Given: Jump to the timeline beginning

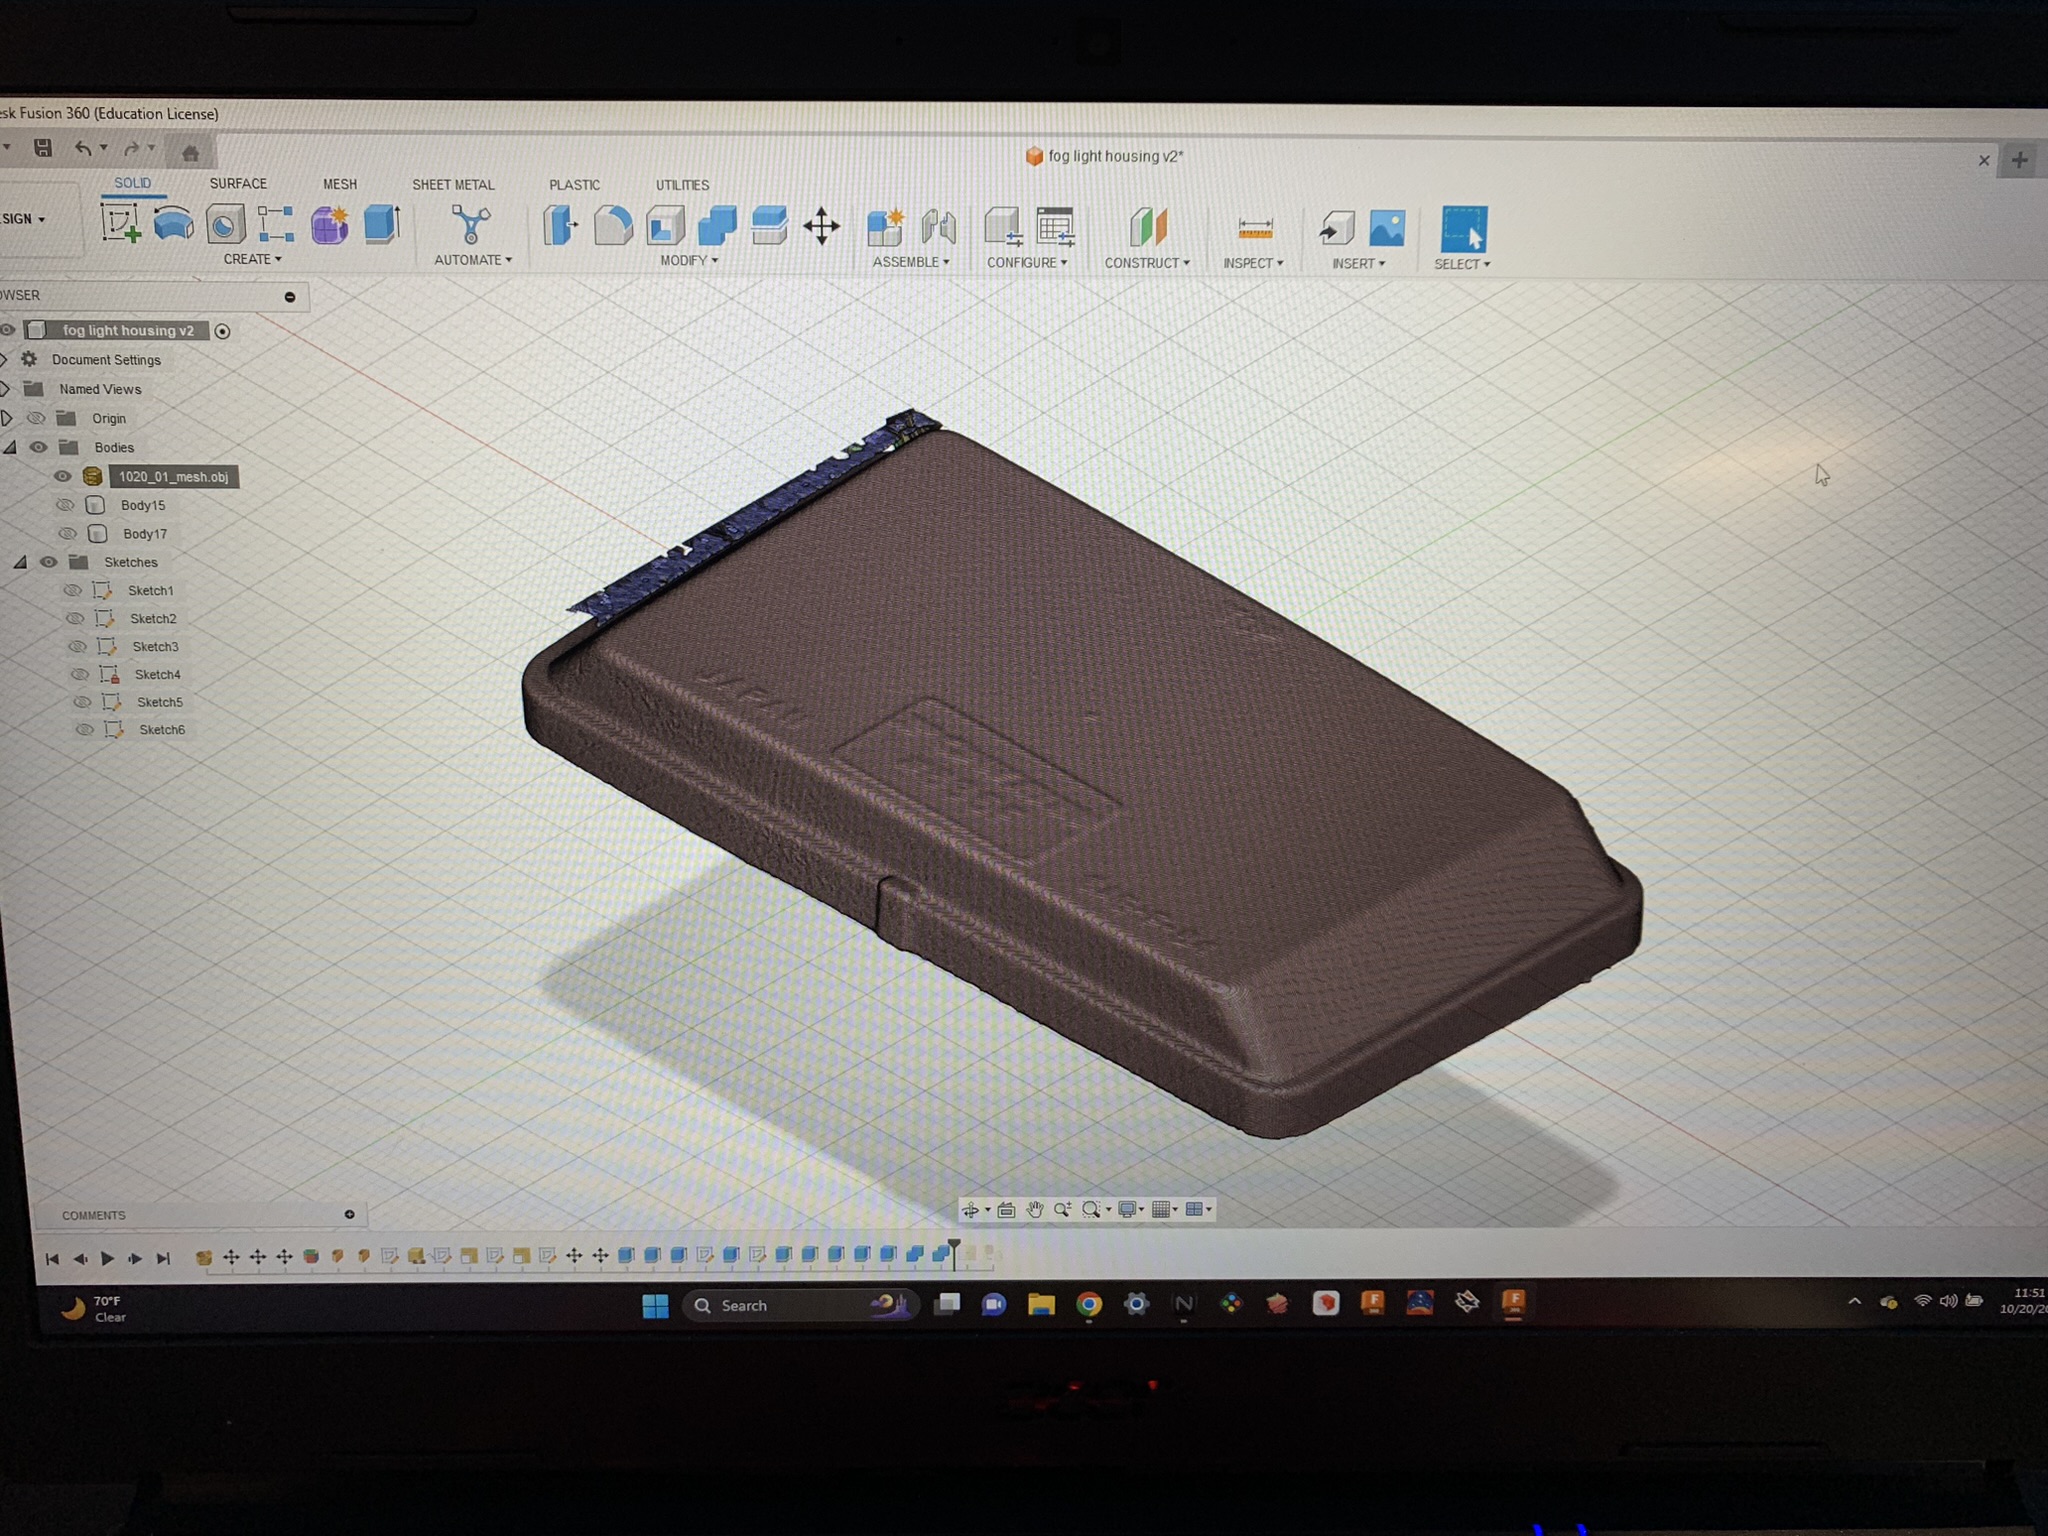Looking at the screenshot, I should [x=52, y=1259].
